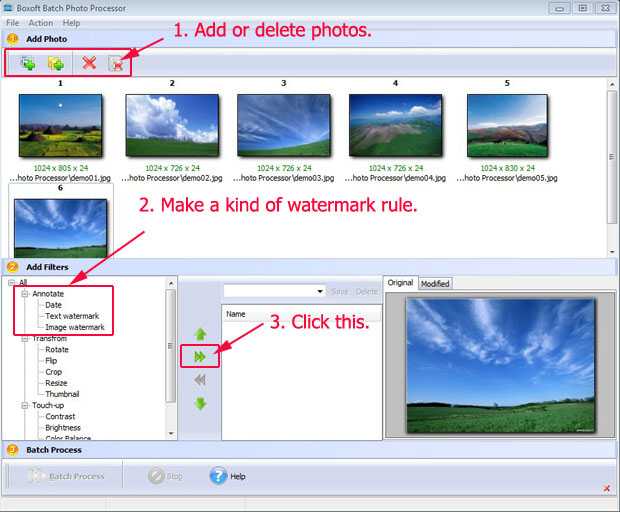Select the Contrast filter
620x512 pixels.
[60, 416]
